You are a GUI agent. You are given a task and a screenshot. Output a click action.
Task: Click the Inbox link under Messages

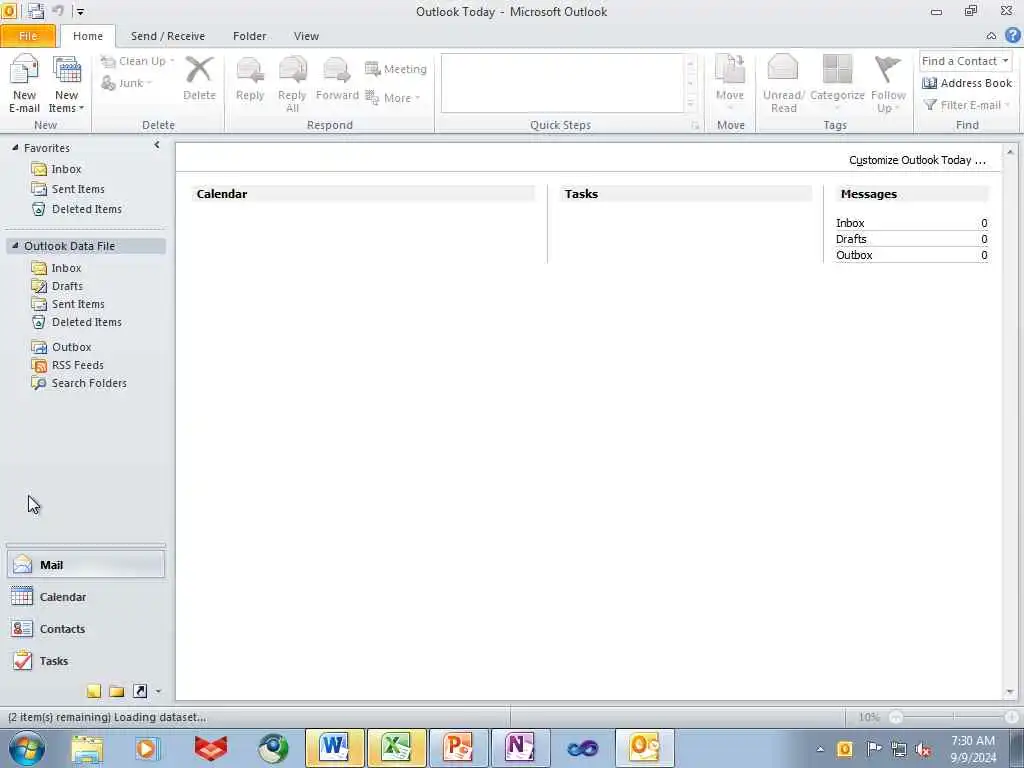850,223
